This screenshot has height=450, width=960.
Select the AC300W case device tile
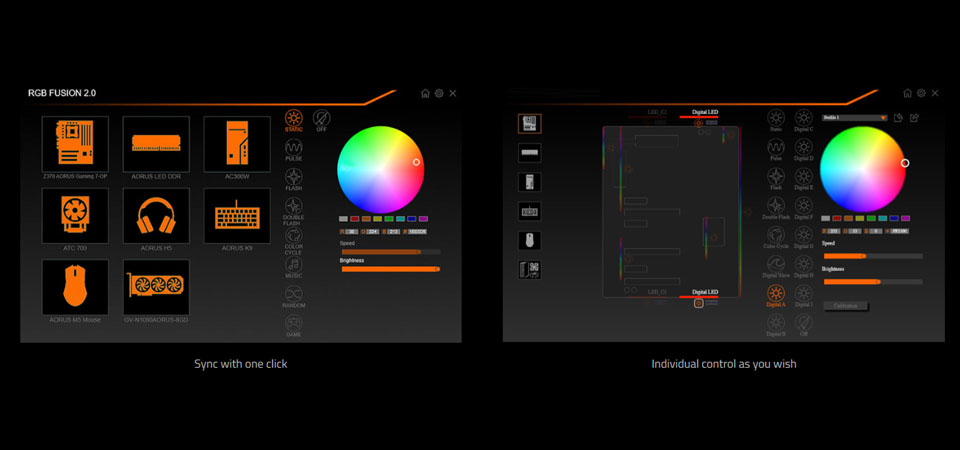(x=237, y=144)
